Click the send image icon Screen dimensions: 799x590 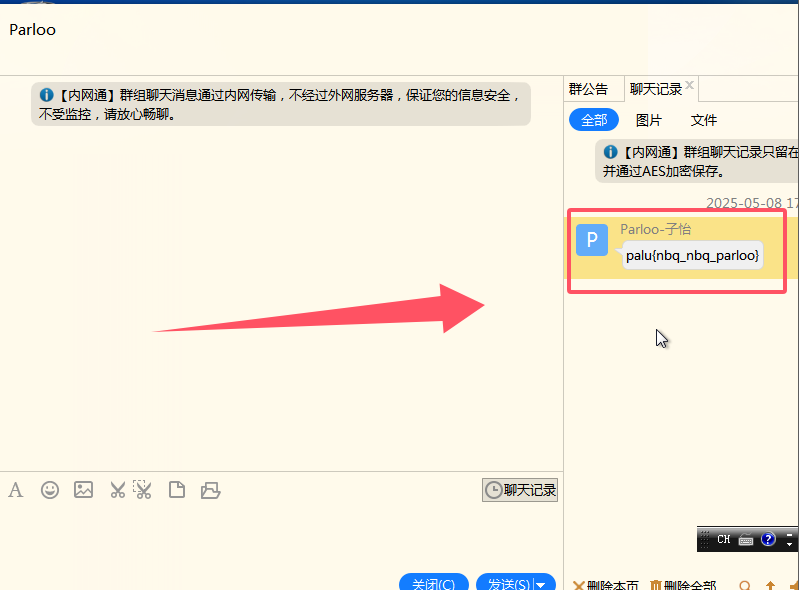click(84, 490)
